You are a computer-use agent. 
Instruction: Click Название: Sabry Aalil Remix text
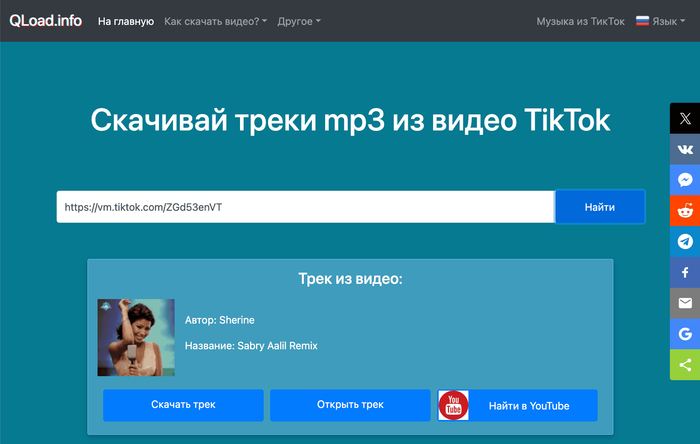251,346
